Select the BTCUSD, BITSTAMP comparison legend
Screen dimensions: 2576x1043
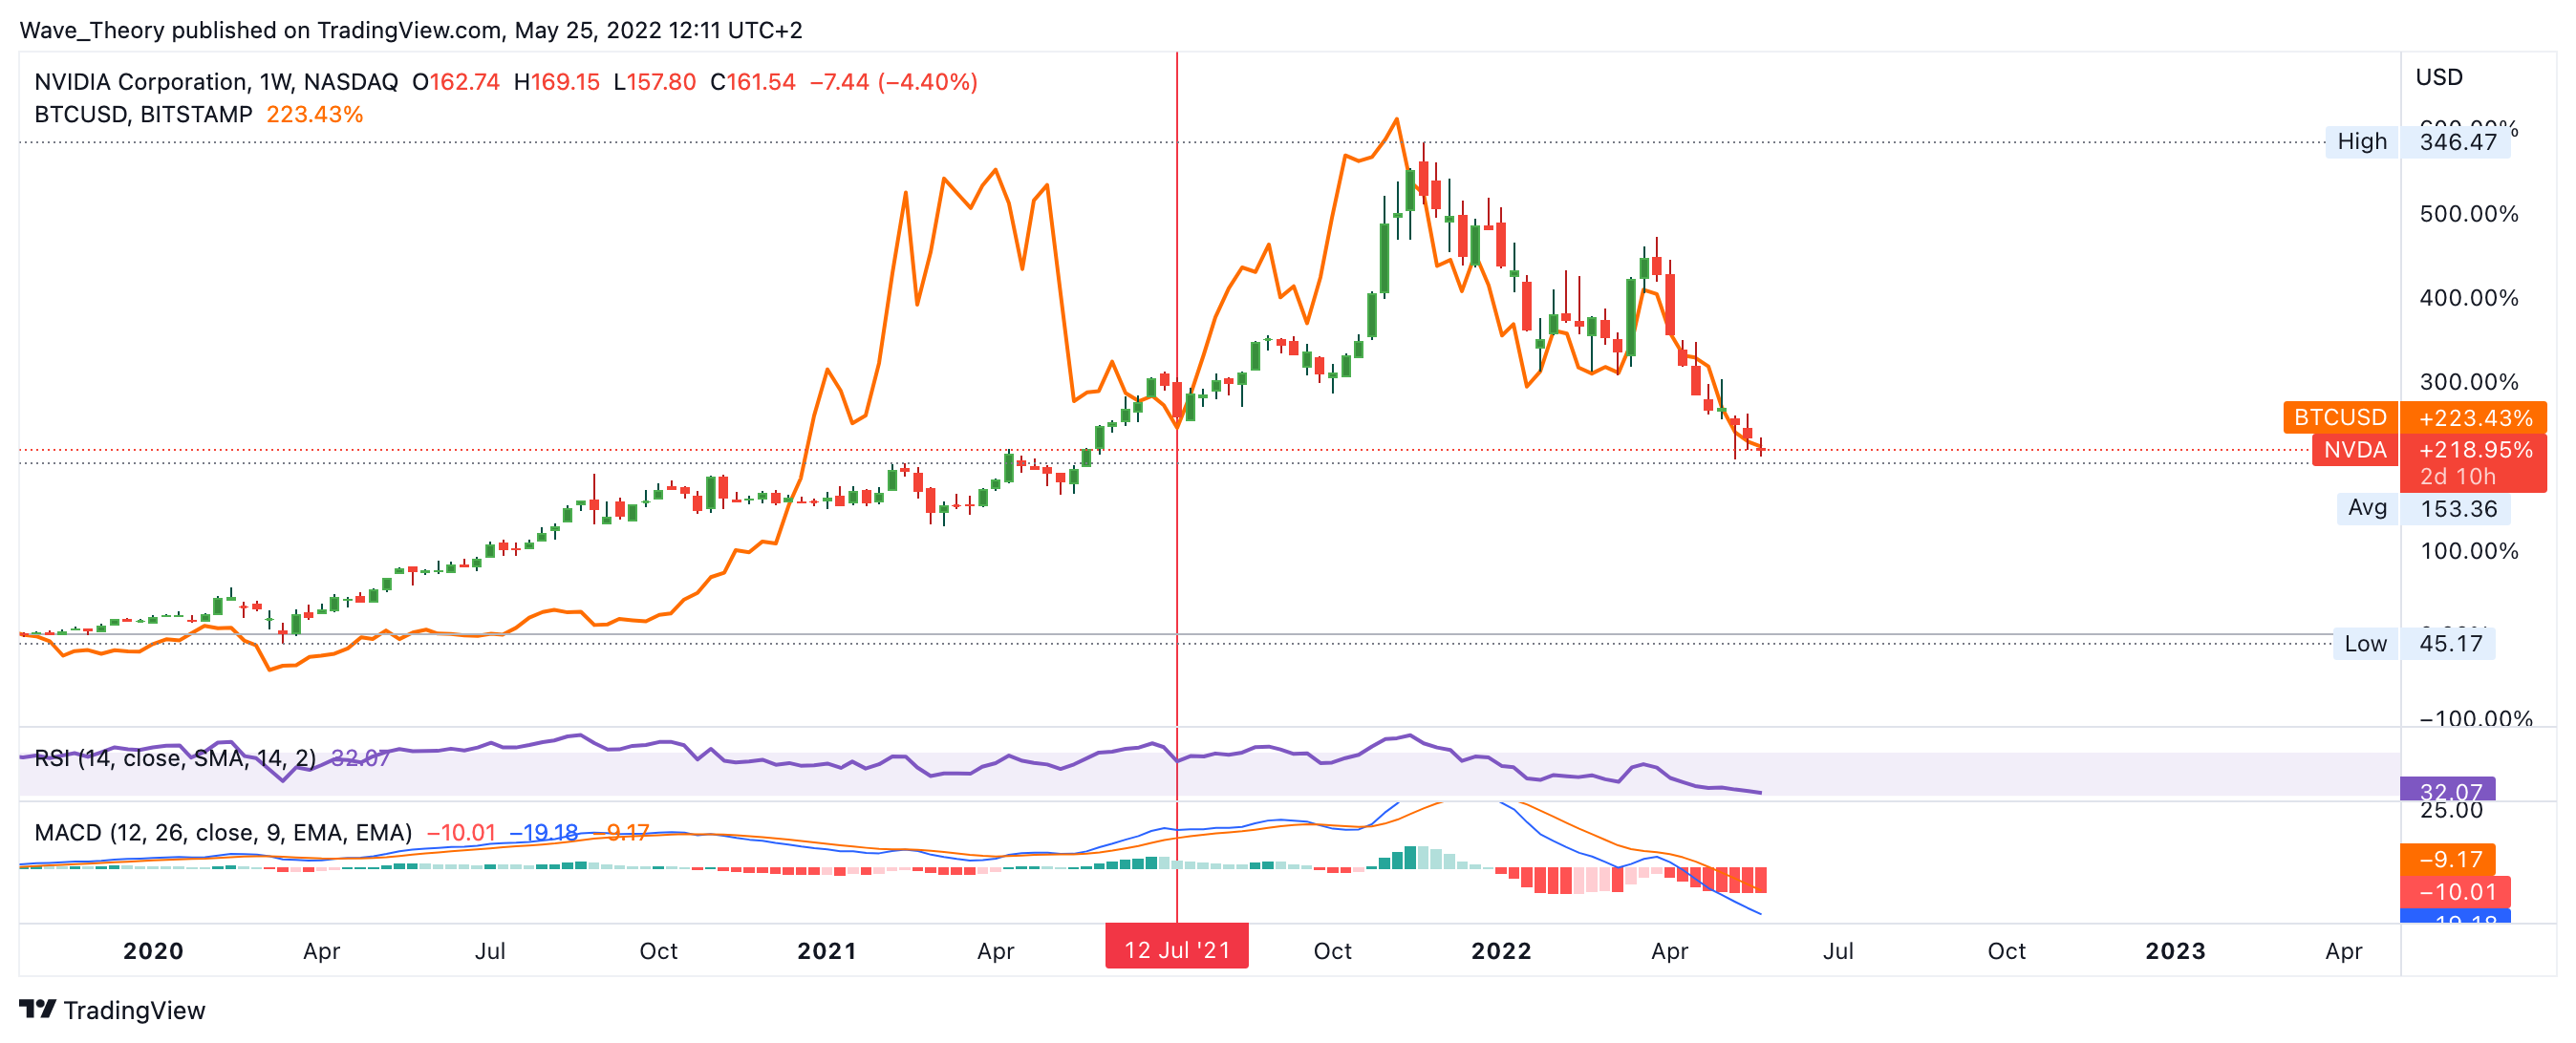[x=143, y=115]
